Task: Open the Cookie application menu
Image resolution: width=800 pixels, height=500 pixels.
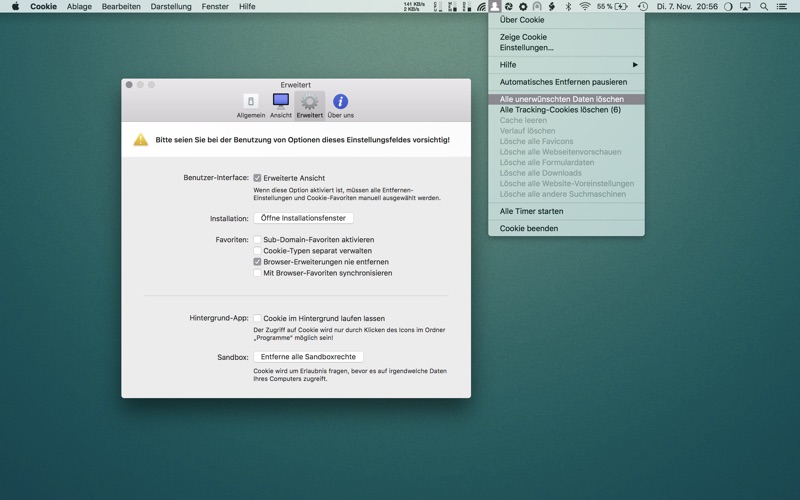Action: click(x=43, y=6)
